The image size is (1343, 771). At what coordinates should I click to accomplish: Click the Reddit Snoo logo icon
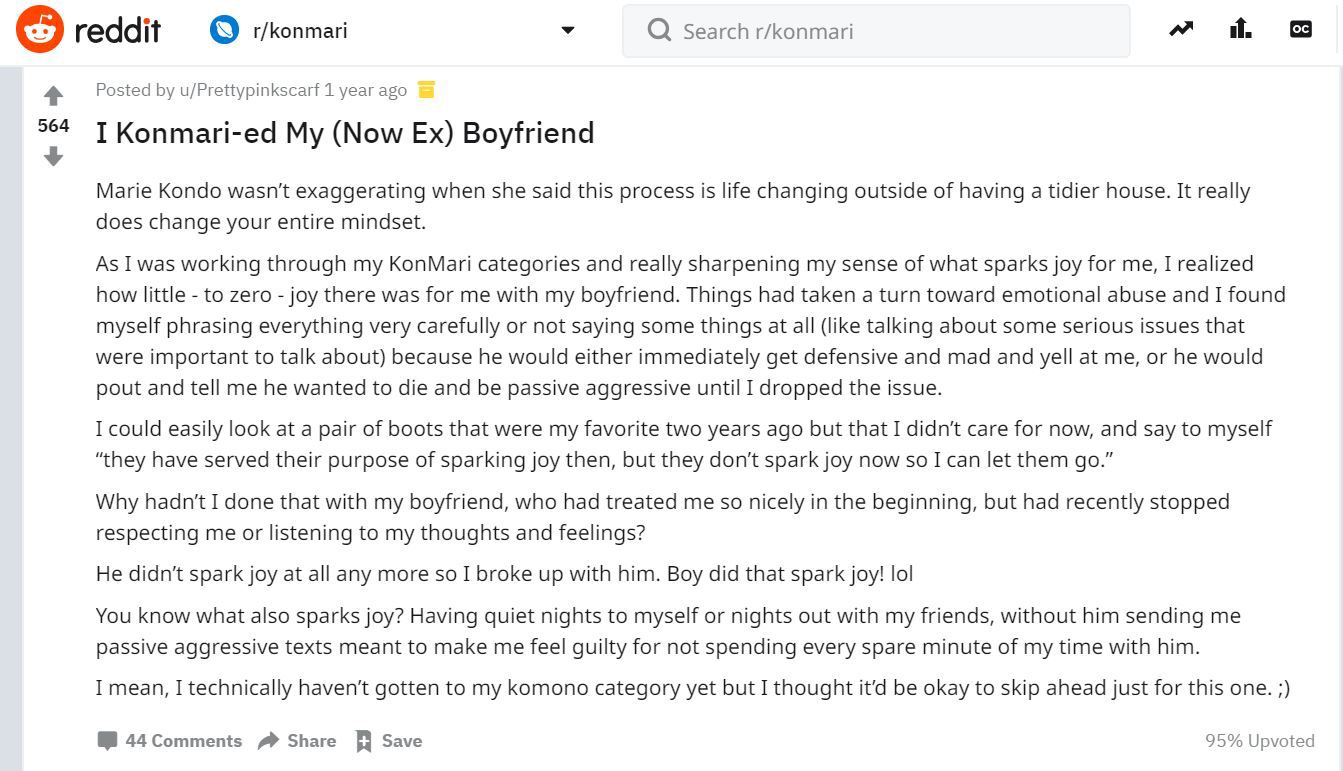pyautogui.click(x=40, y=30)
